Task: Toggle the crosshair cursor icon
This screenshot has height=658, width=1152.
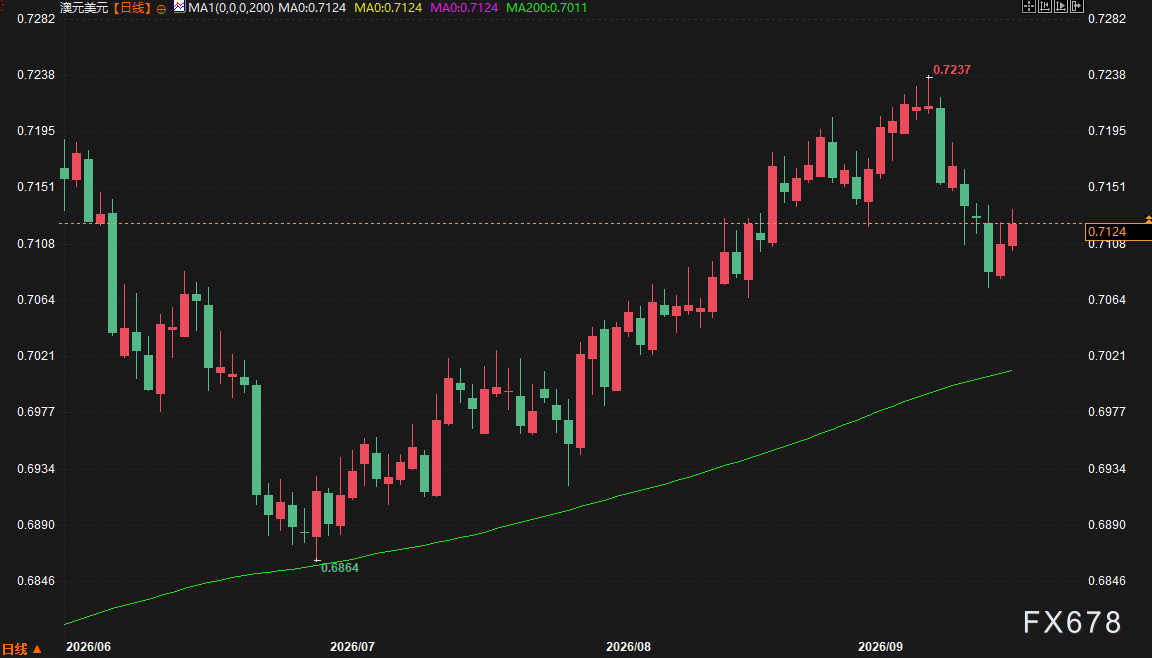Action: pyautogui.click(x=1029, y=6)
